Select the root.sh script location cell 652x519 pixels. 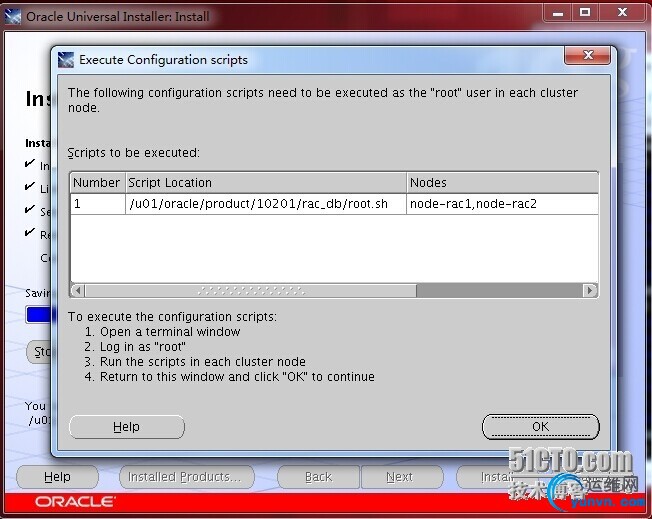coord(266,204)
